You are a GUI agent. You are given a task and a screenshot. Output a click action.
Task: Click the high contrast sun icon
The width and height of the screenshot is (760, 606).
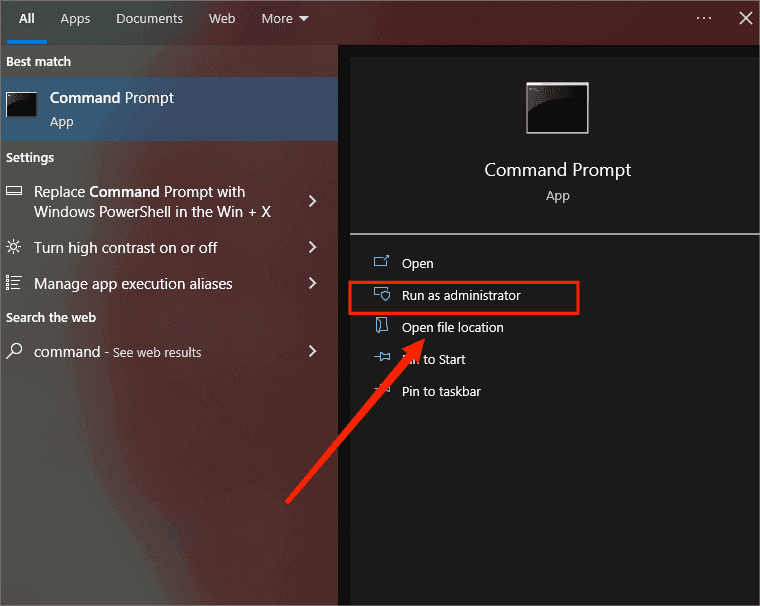pos(14,247)
